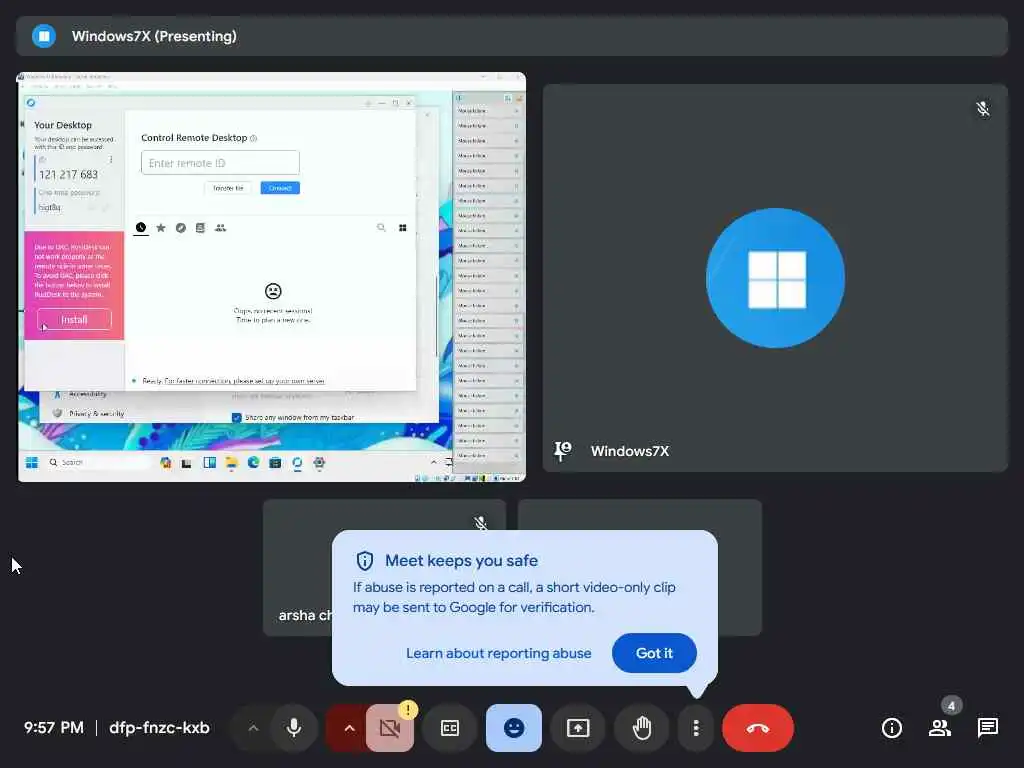Click Install button in shared RustDesk window

(74, 319)
